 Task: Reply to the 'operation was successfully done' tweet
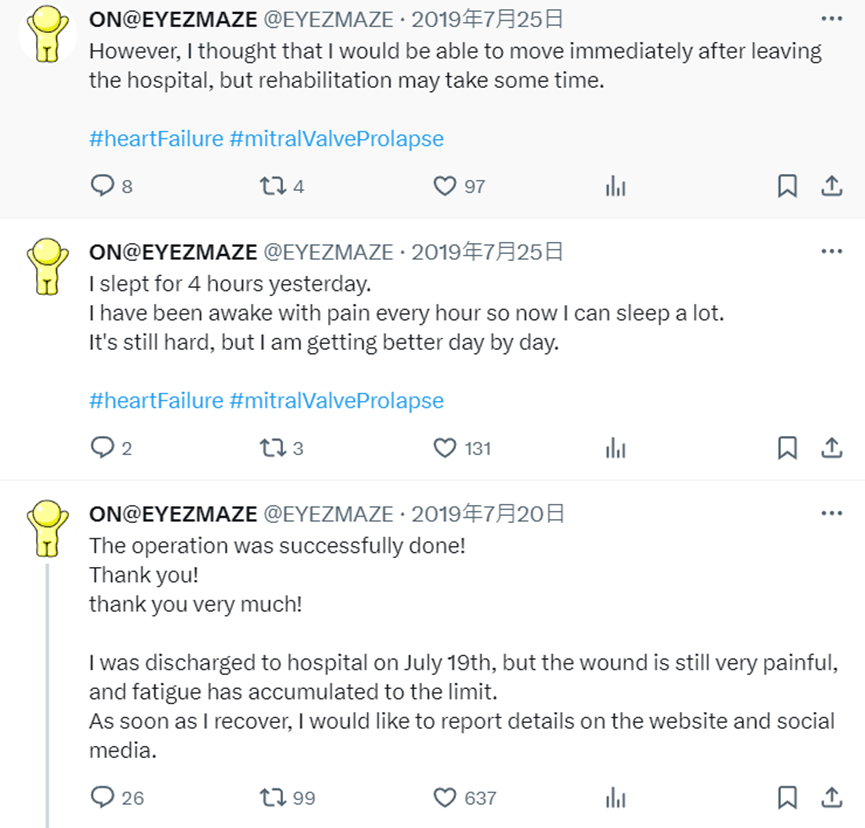click(103, 797)
